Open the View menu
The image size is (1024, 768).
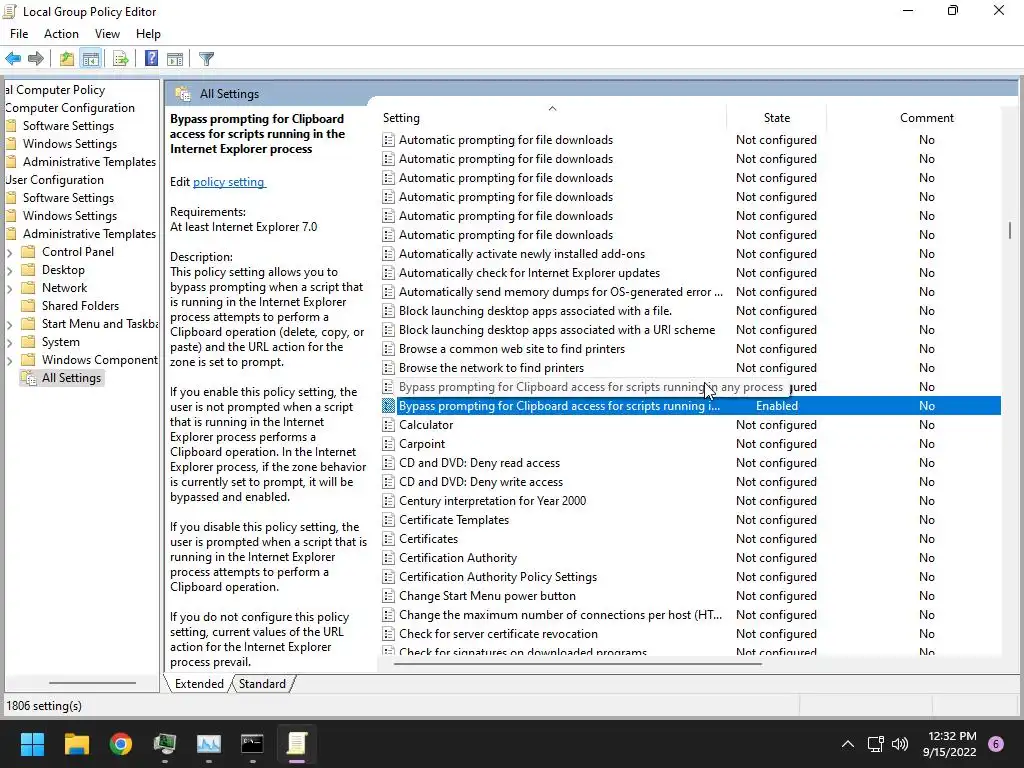pyautogui.click(x=107, y=34)
